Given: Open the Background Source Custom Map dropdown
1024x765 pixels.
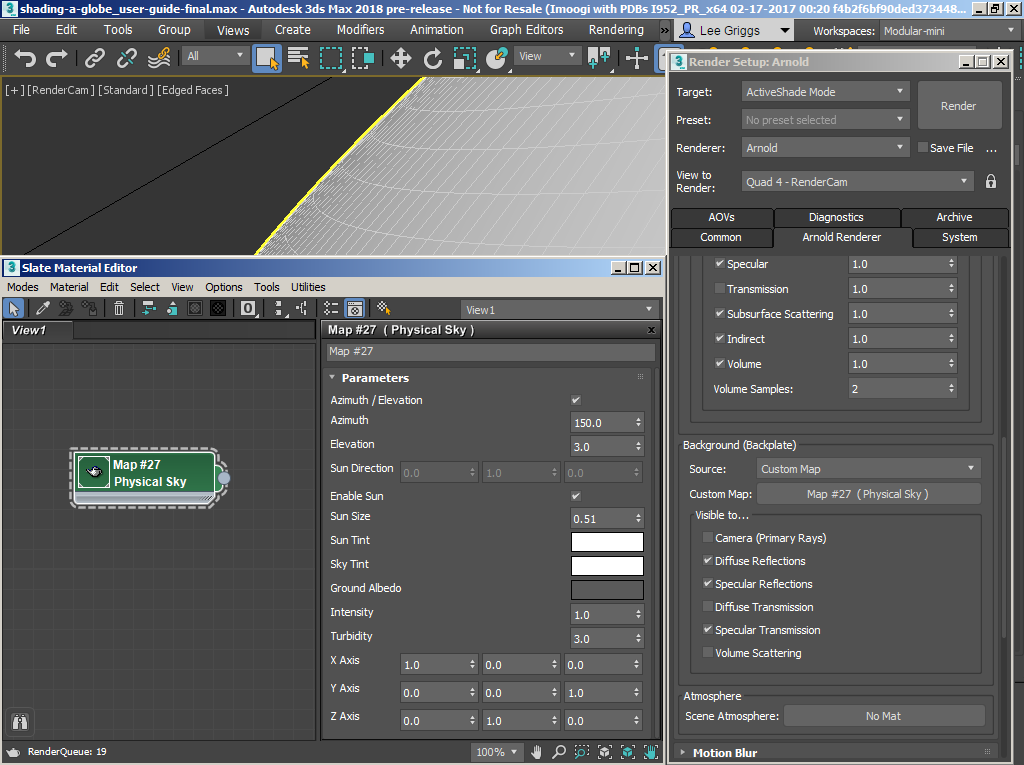Looking at the screenshot, I should point(867,469).
